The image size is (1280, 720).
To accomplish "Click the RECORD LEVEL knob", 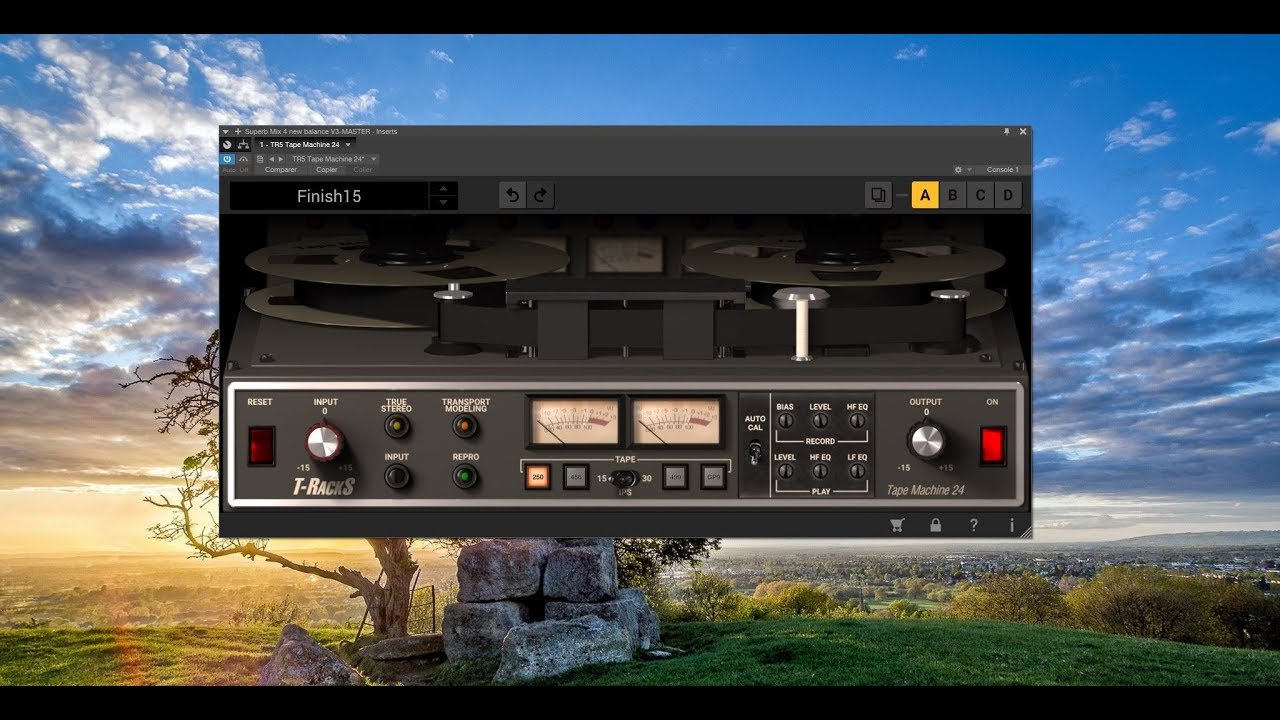I will coord(820,421).
